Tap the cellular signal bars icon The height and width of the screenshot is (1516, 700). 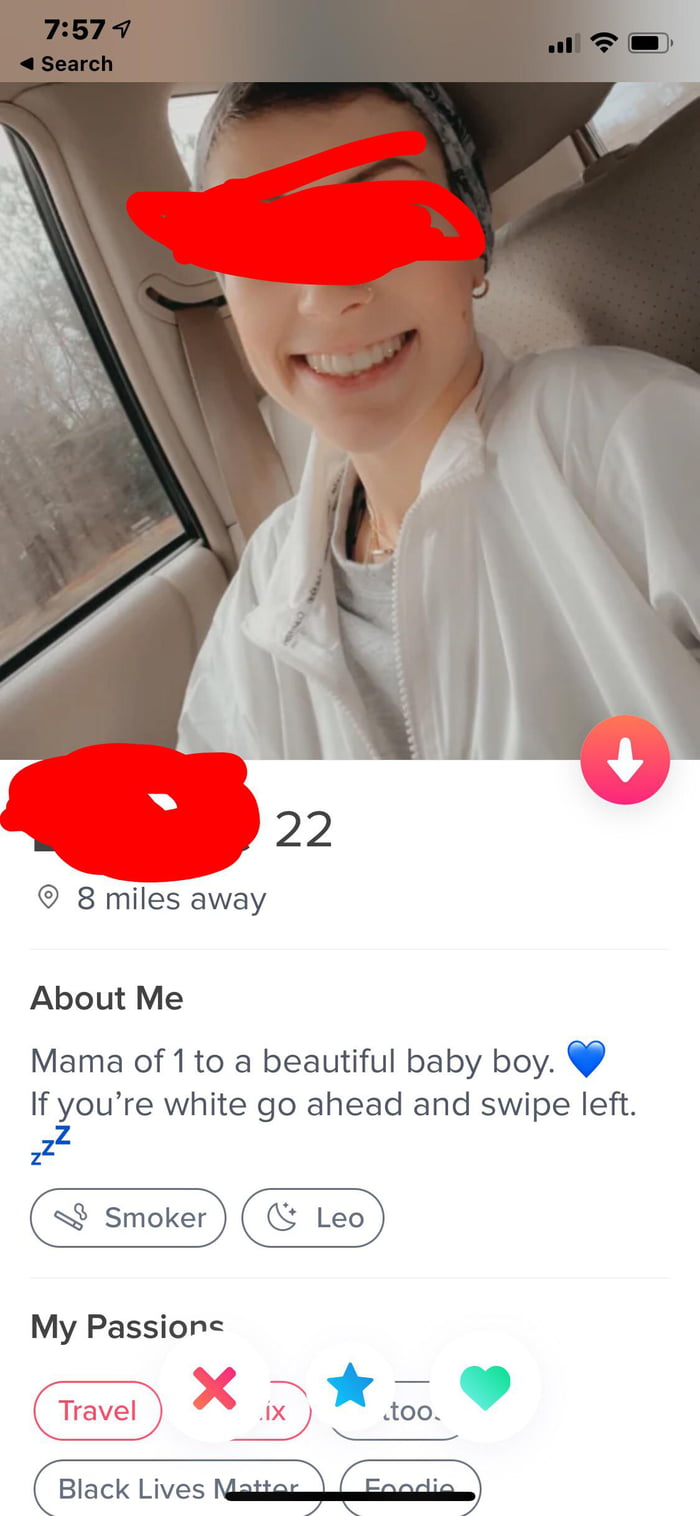click(563, 44)
